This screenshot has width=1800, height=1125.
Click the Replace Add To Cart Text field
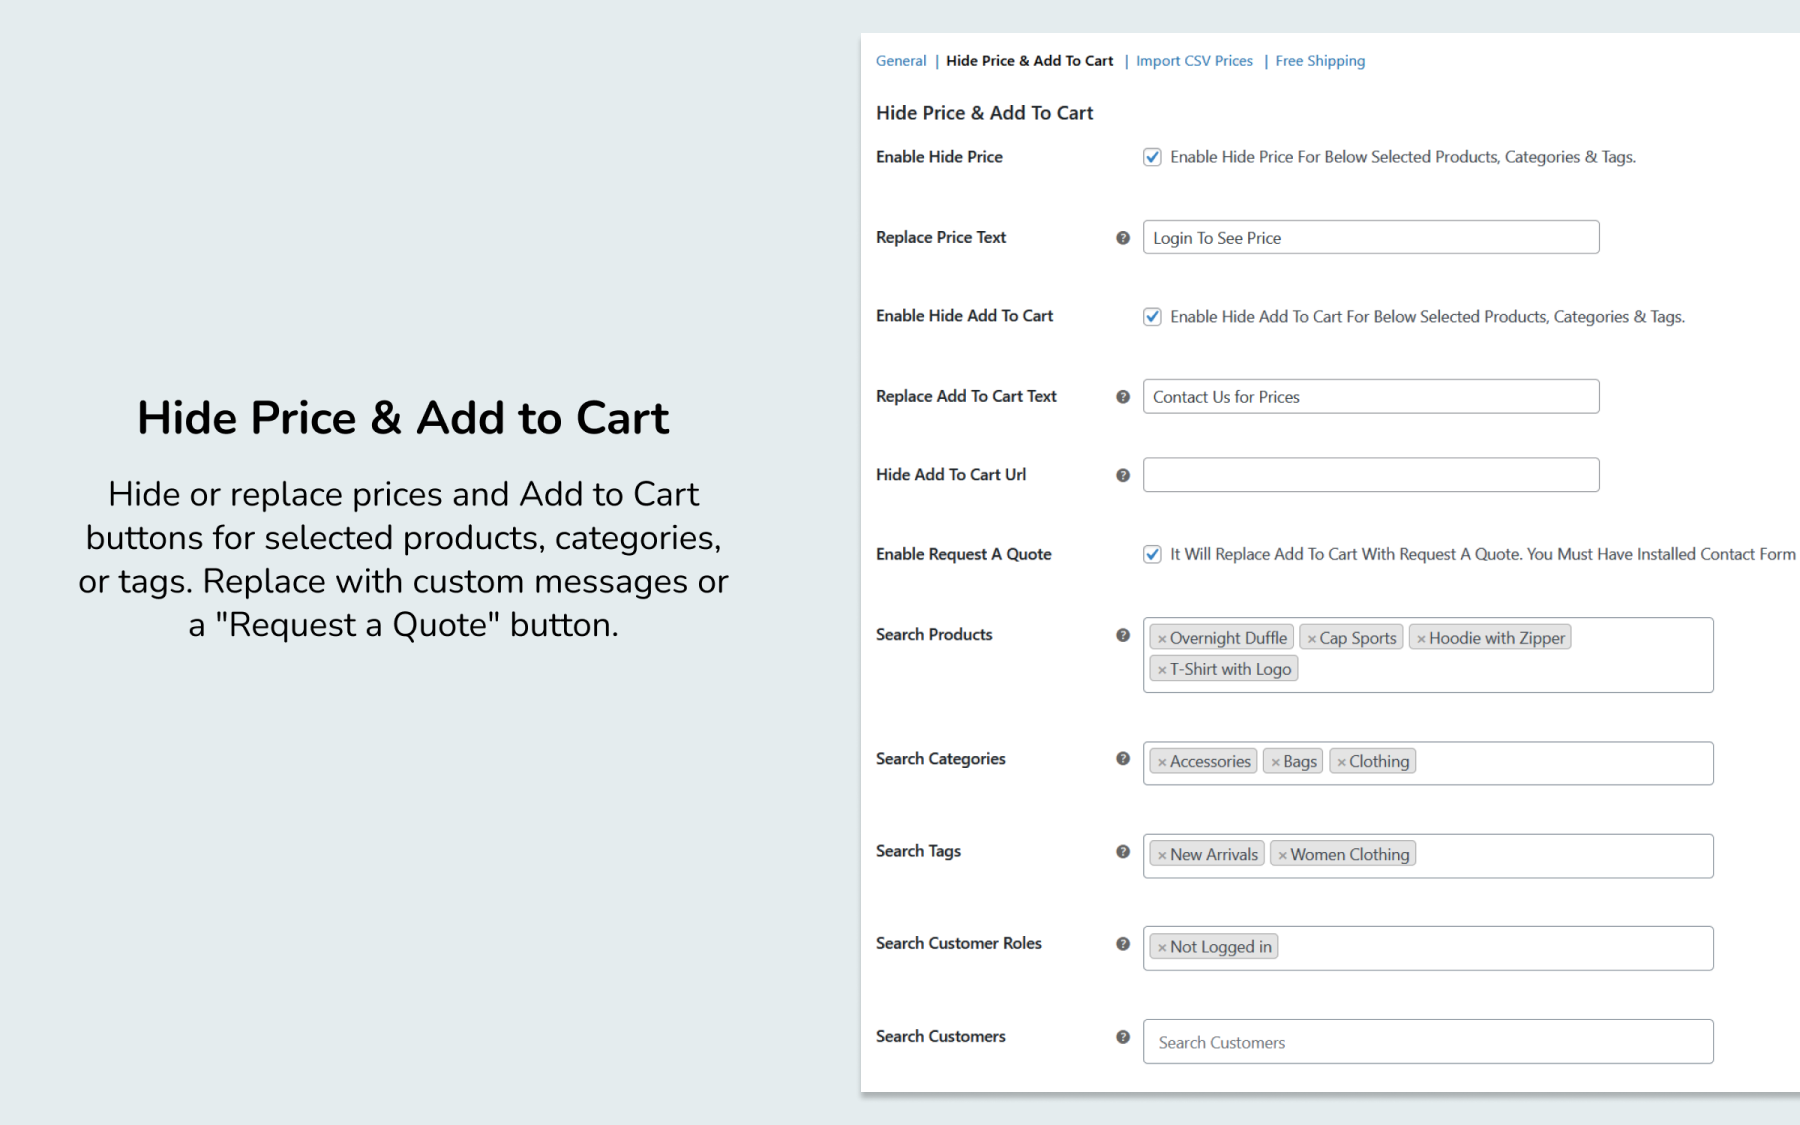click(x=1371, y=396)
